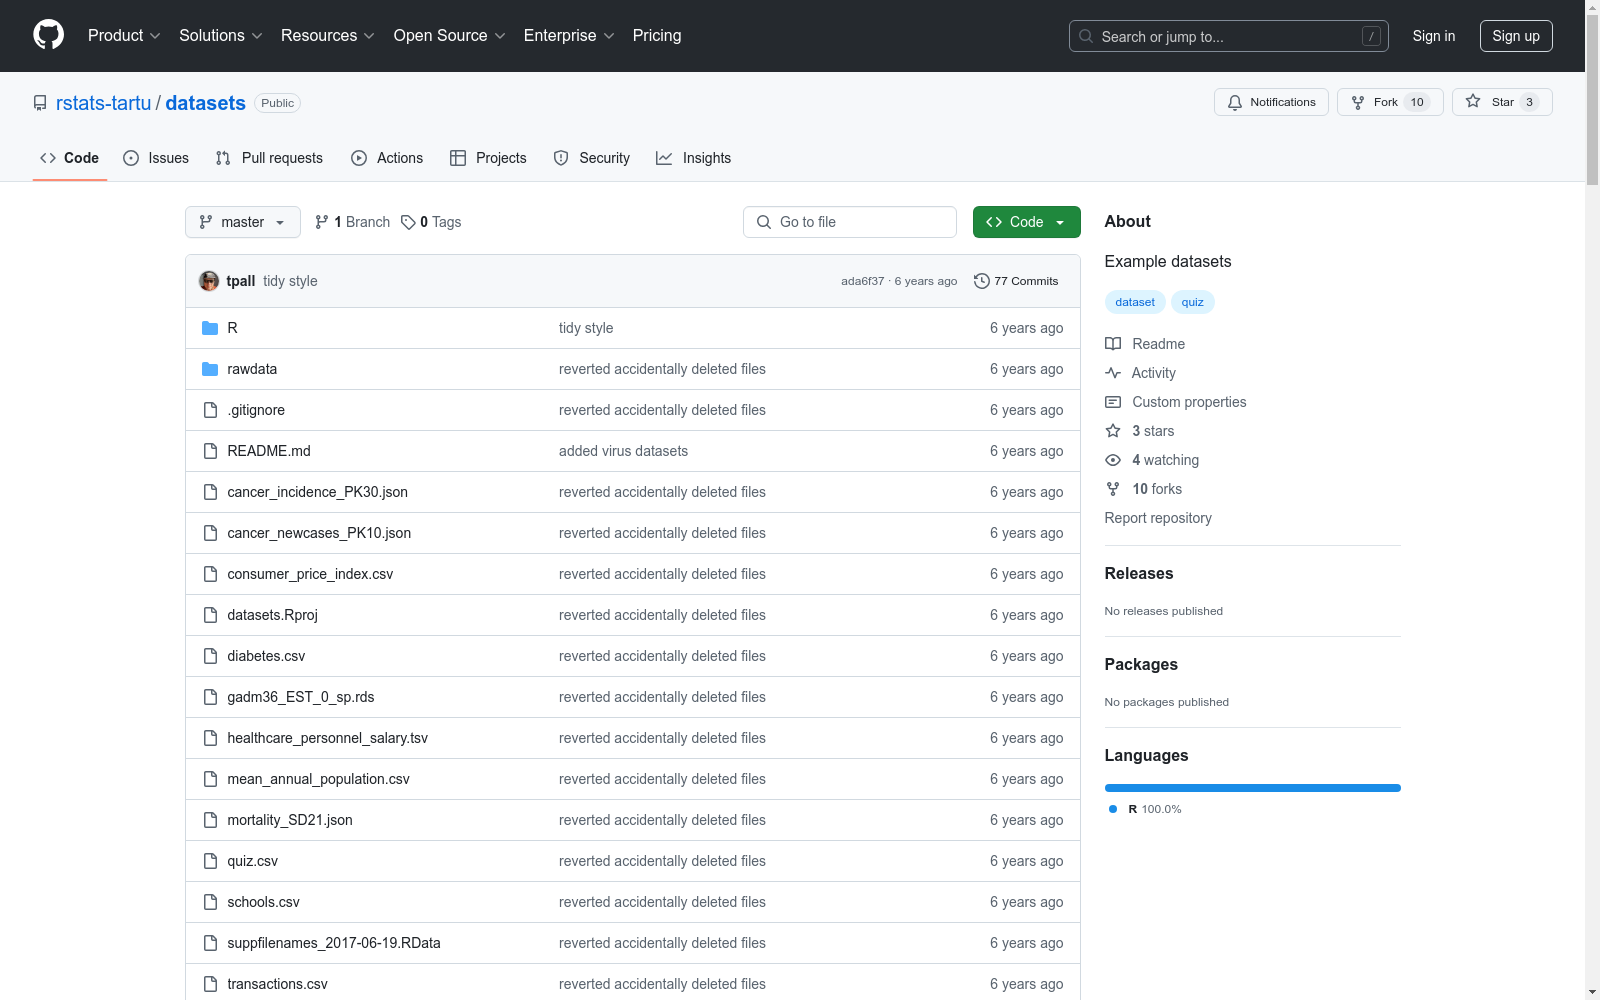Open the green Code dropdown
The height and width of the screenshot is (1000, 1600).
click(x=1026, y=222)
